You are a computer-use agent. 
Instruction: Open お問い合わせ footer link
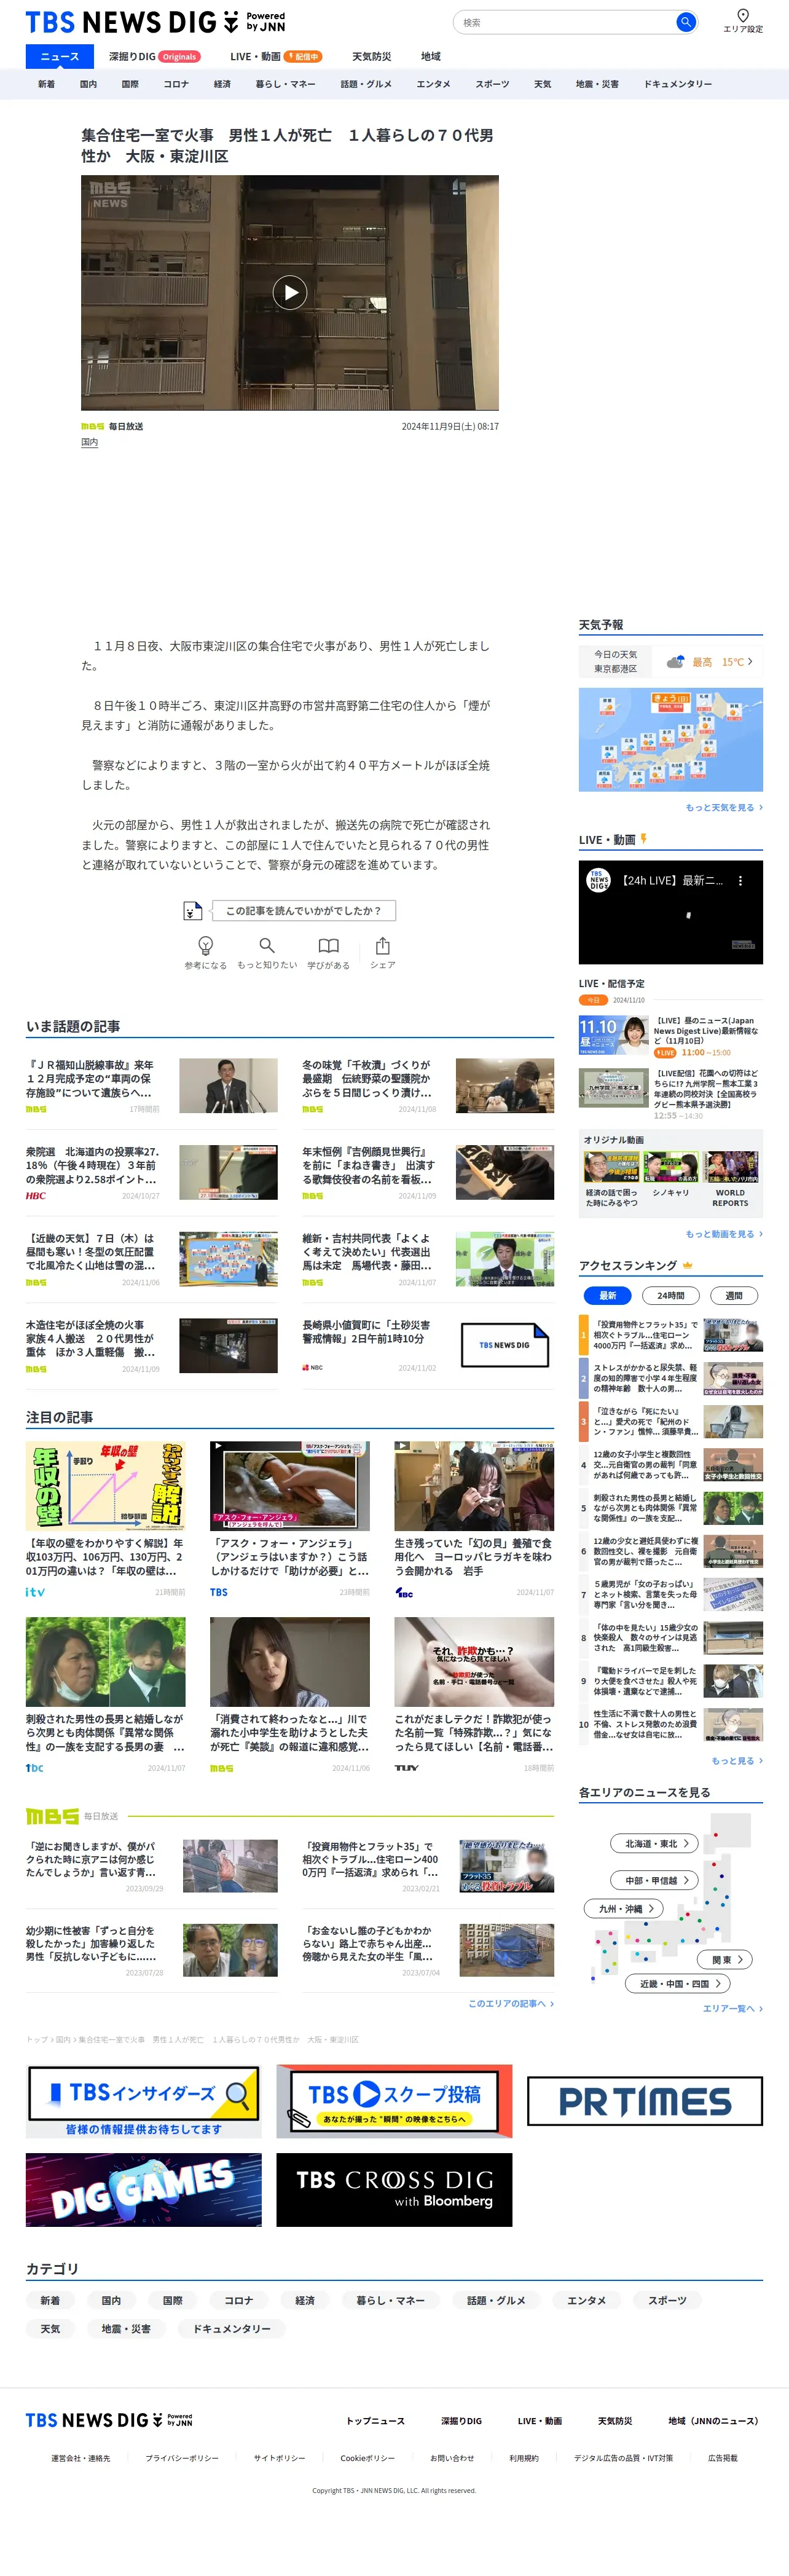pyautogui.click(x=452, y=2457)
